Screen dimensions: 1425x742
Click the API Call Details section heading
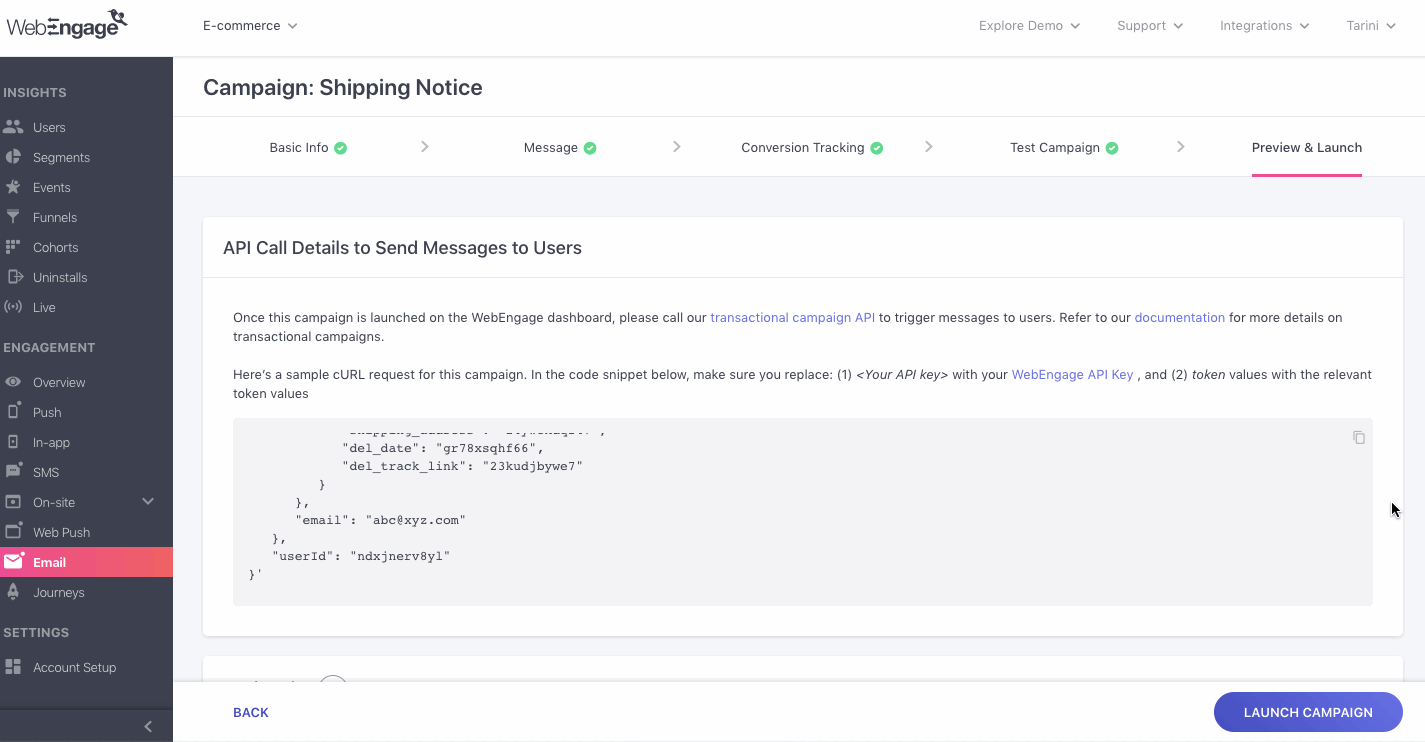[x=402, y=247]
